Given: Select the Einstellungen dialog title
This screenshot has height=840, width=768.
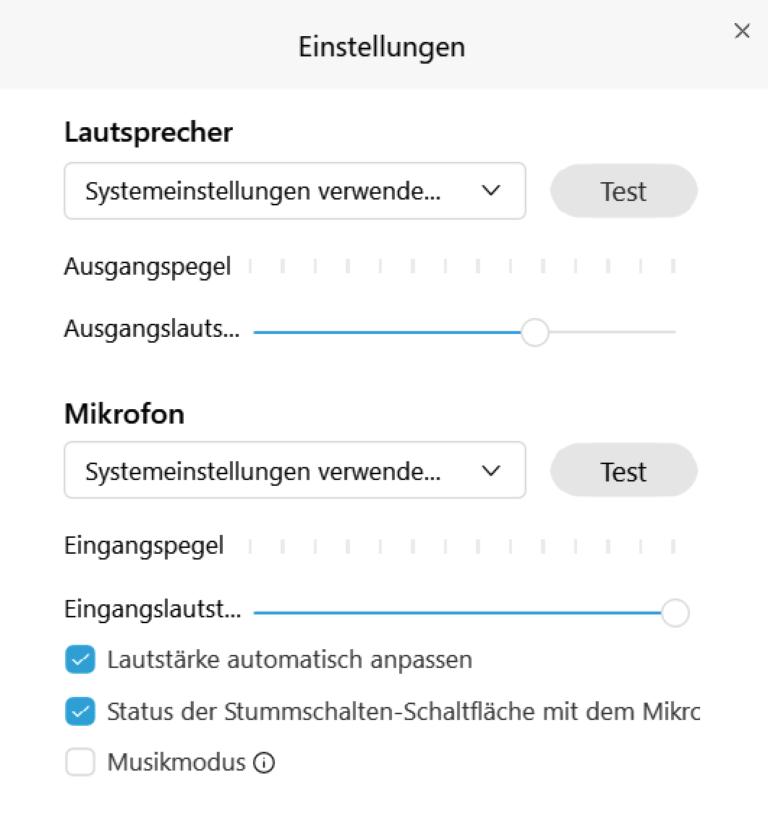Looking at the screenshot, I should (x=381, y=46).
